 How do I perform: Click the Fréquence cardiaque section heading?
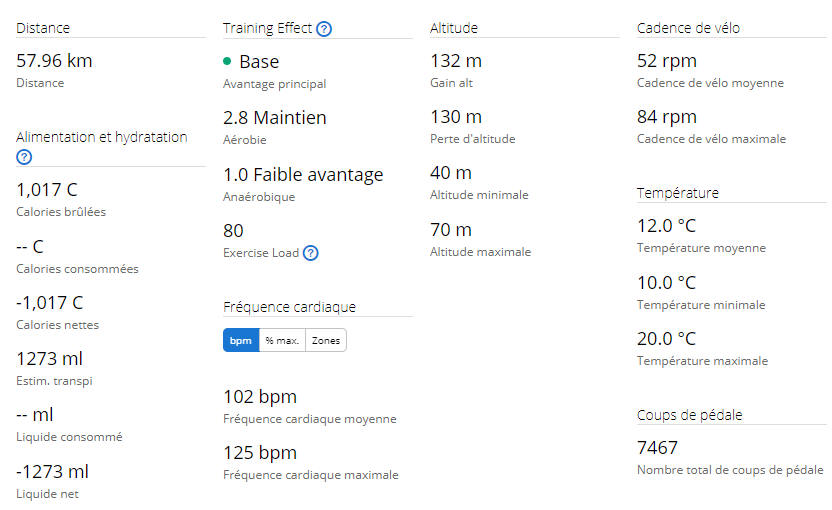point(289,307)
